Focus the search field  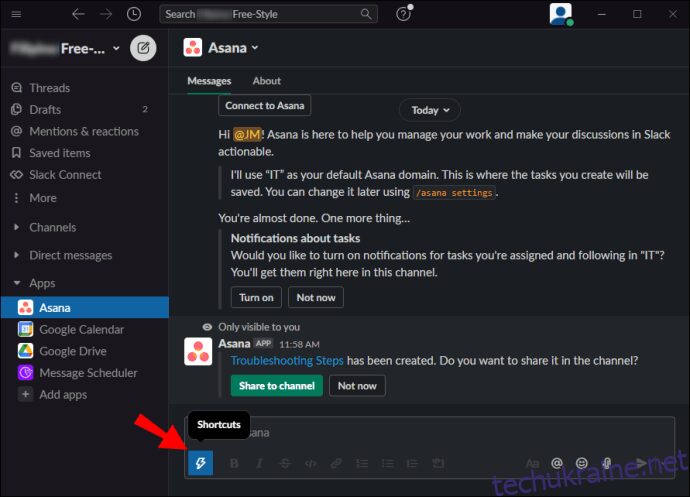[268, 14]
